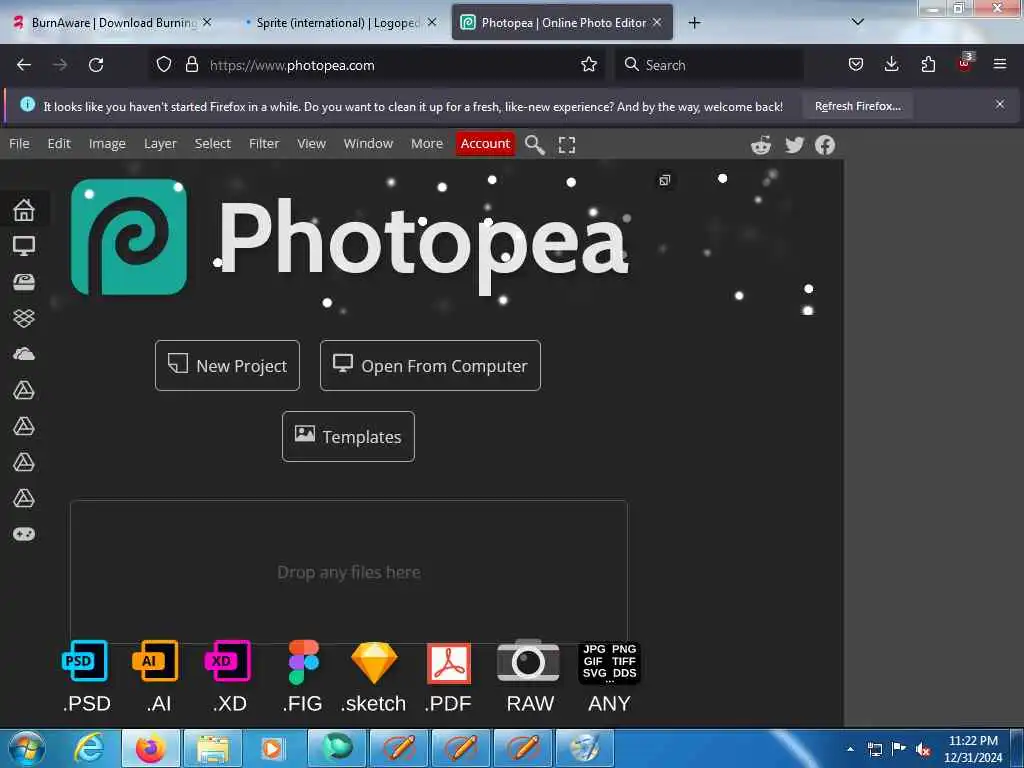1024x768 pixels.
Task: Start a New Project
Action: [227, 366]
